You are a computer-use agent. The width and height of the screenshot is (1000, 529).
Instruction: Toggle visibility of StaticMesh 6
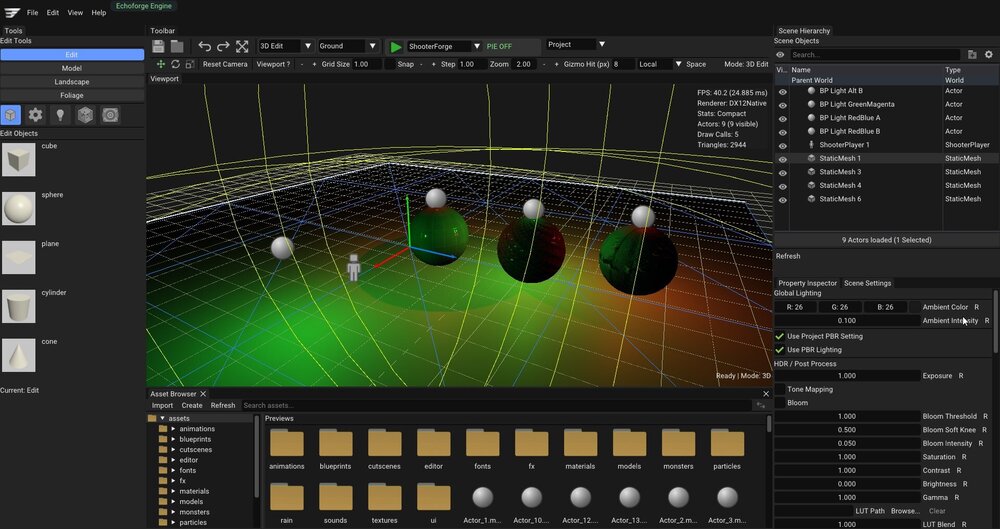783,200
